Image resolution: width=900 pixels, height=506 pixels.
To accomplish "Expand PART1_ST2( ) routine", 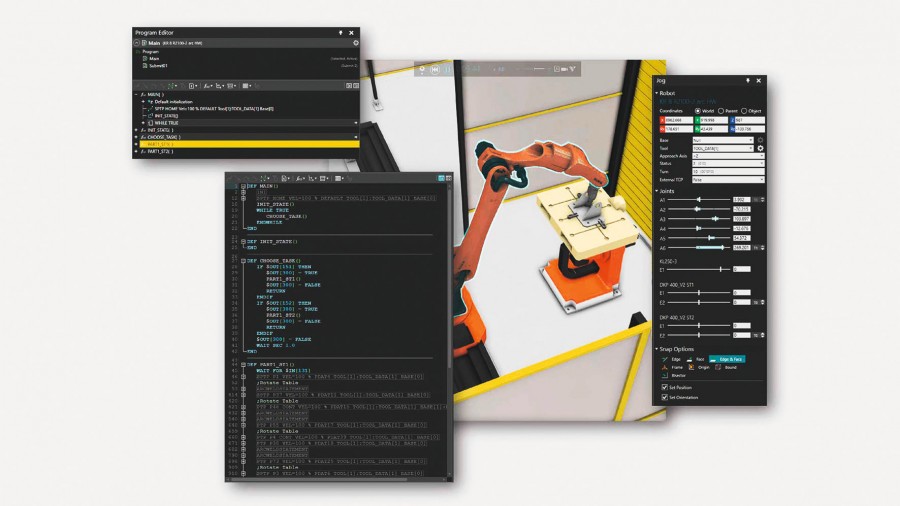I will click(x=136, y=151).
